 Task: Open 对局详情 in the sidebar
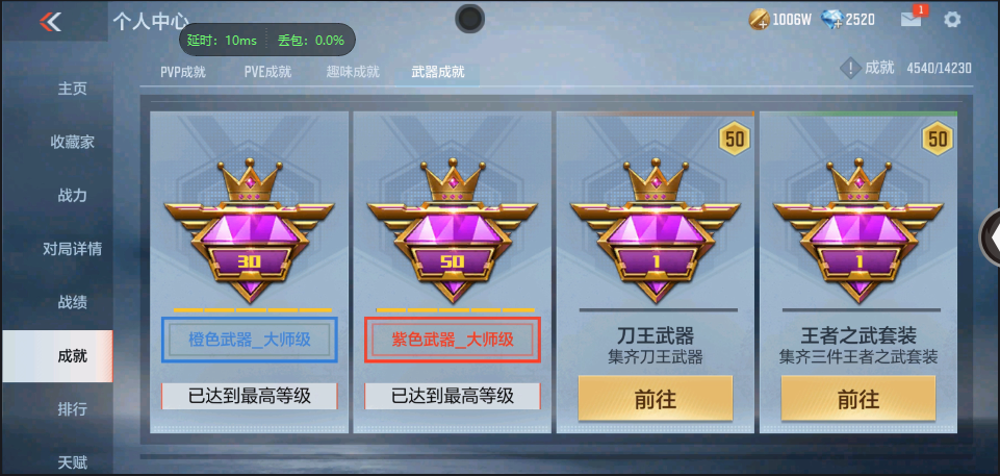click(72, 248)
